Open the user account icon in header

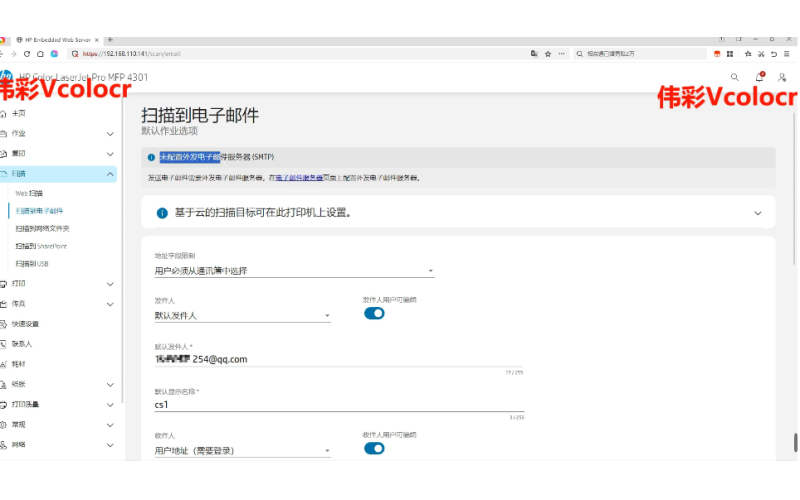coord(783,77)
